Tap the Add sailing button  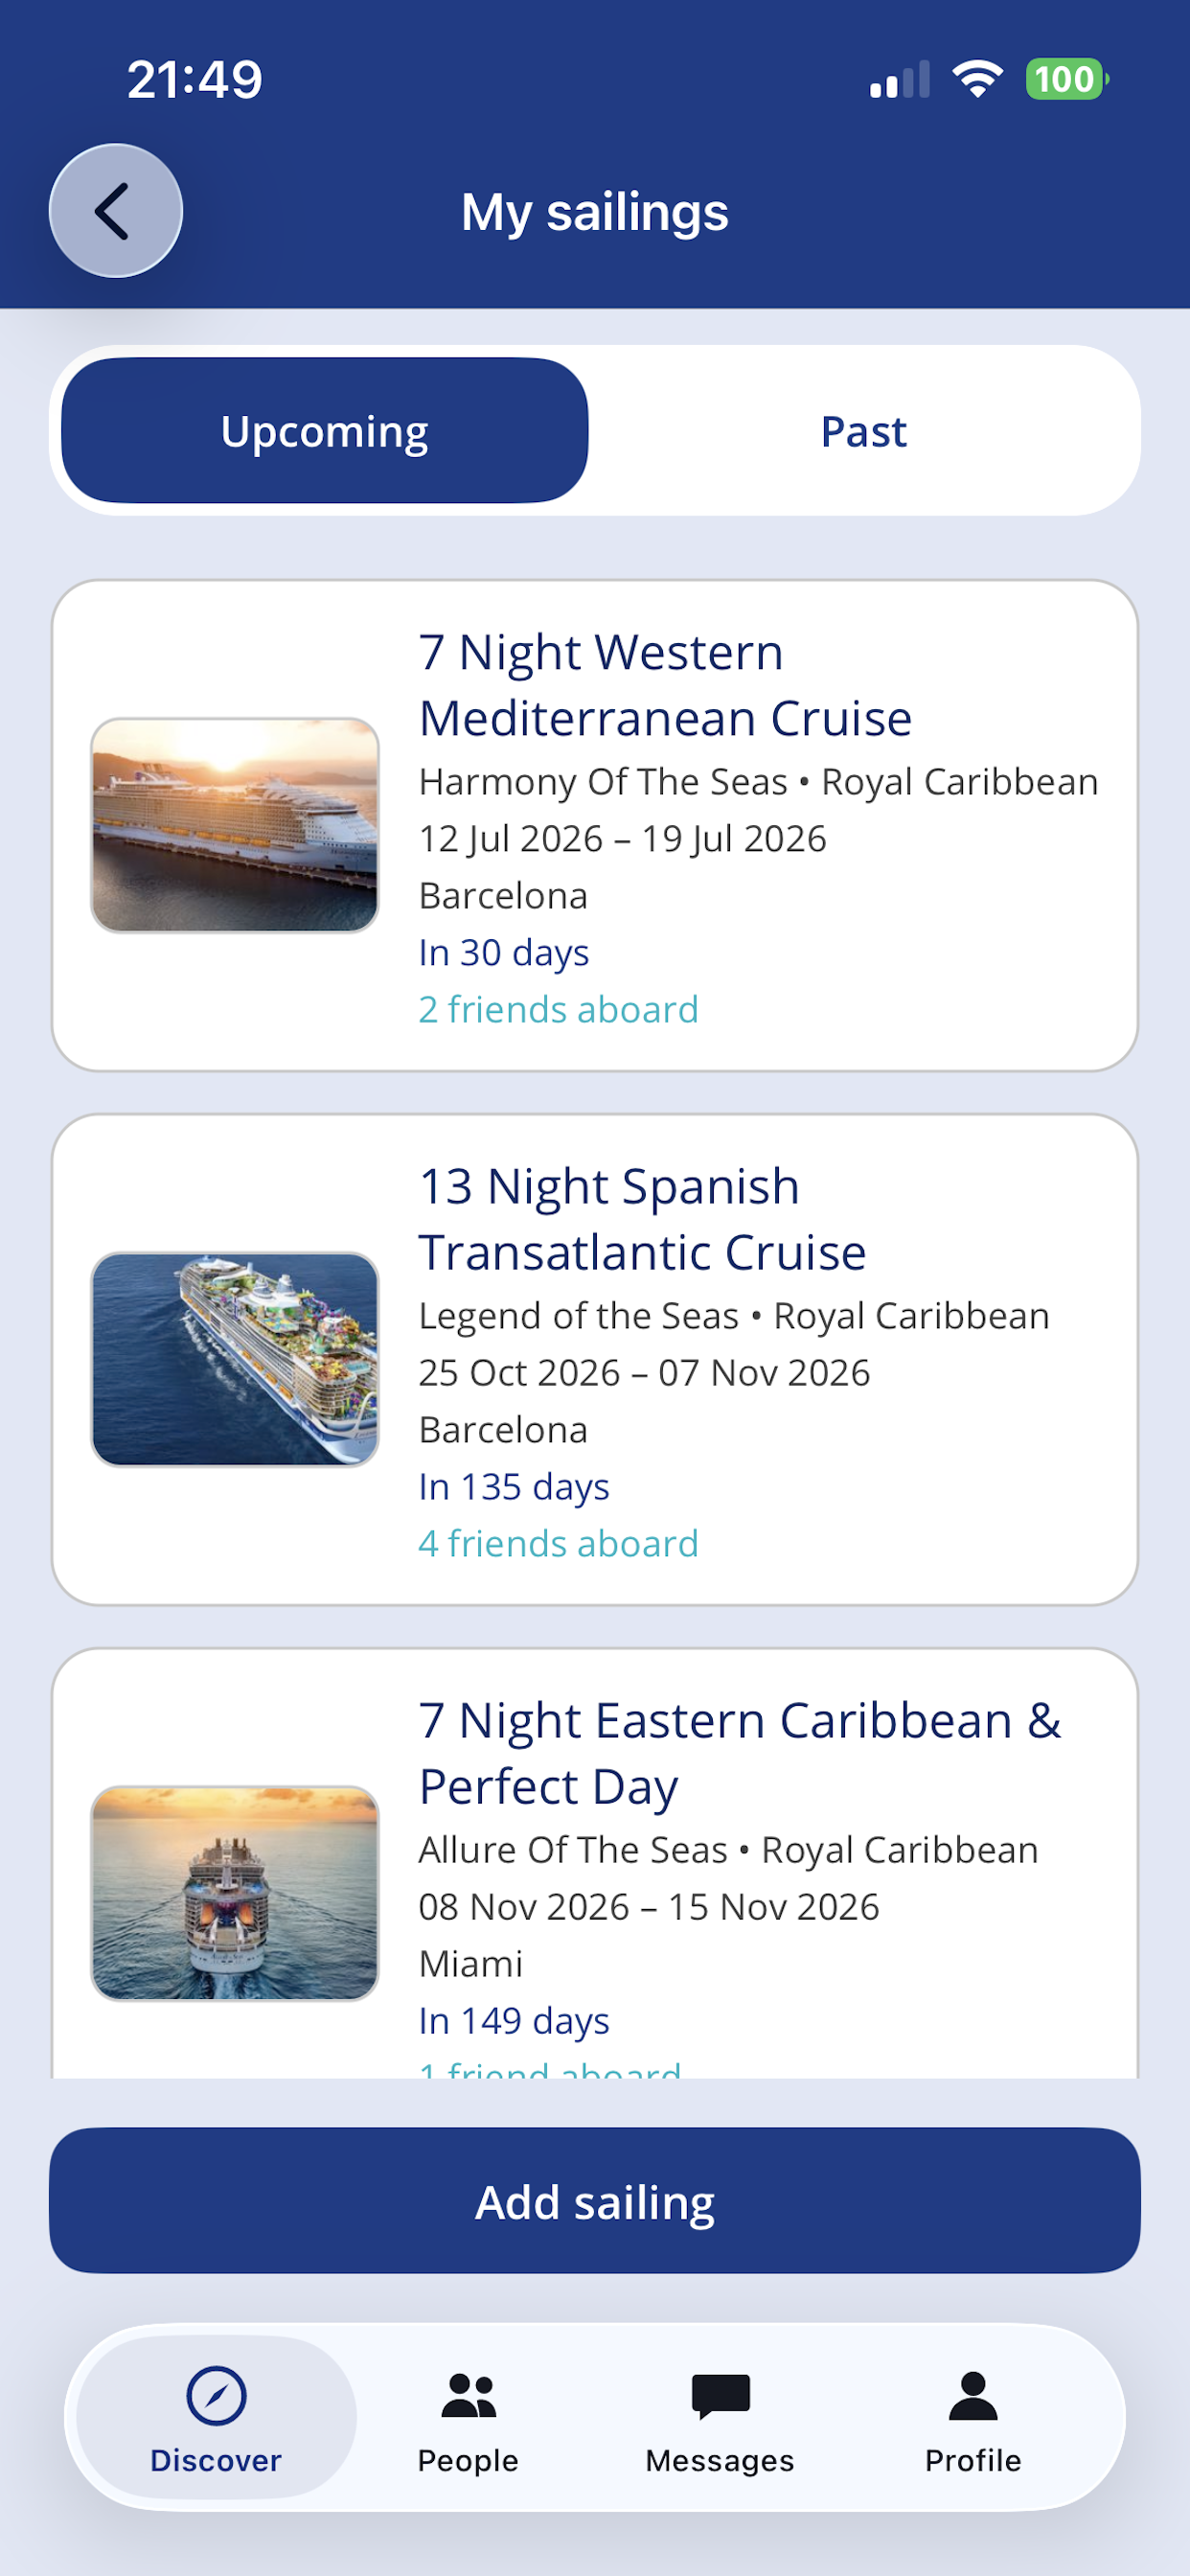(x=595, y=2201)
